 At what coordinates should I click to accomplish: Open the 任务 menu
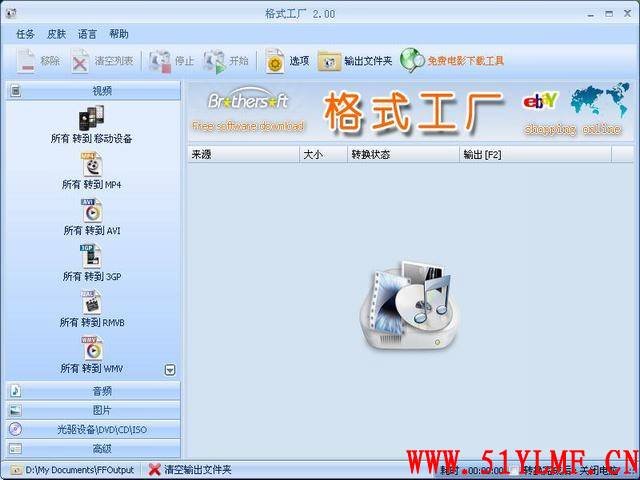click(x=25, y=34)
